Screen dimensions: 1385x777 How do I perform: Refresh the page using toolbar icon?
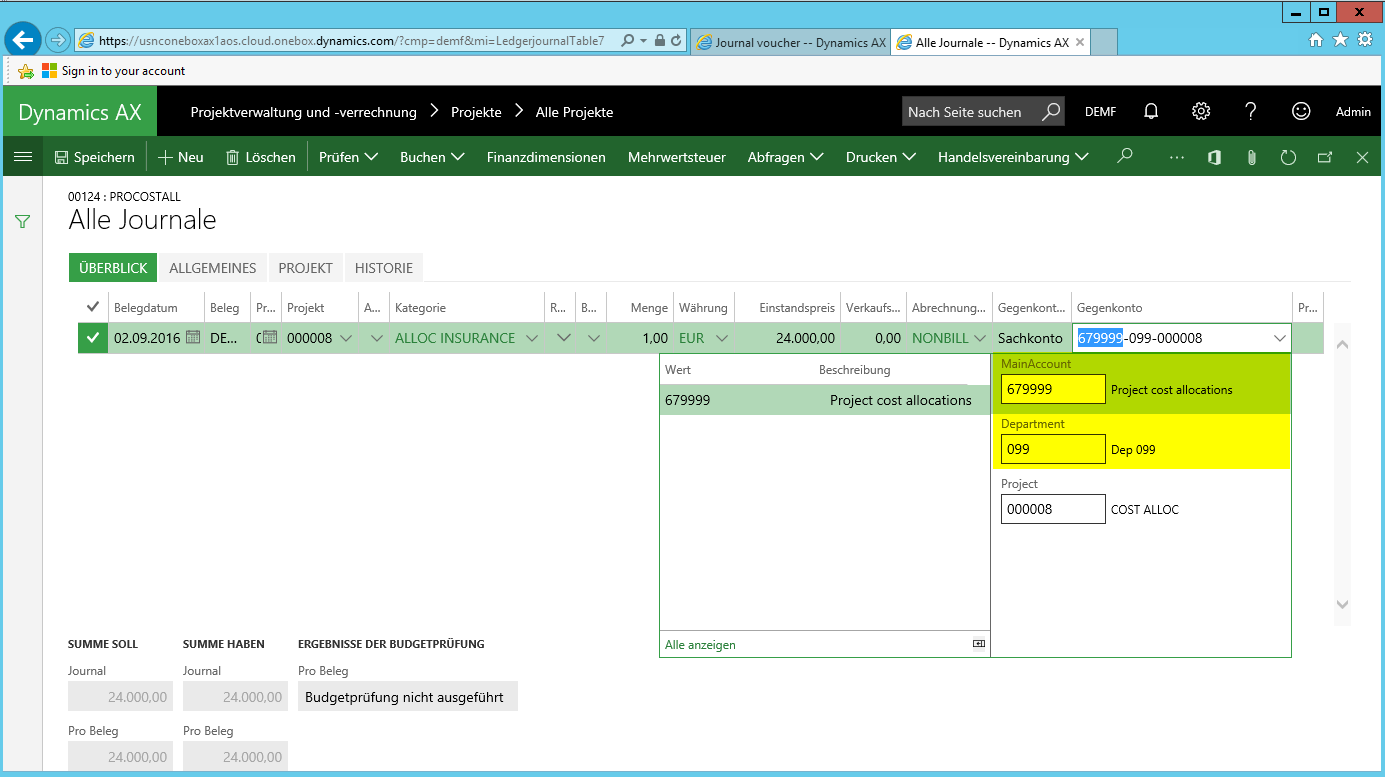point(1288,157)
